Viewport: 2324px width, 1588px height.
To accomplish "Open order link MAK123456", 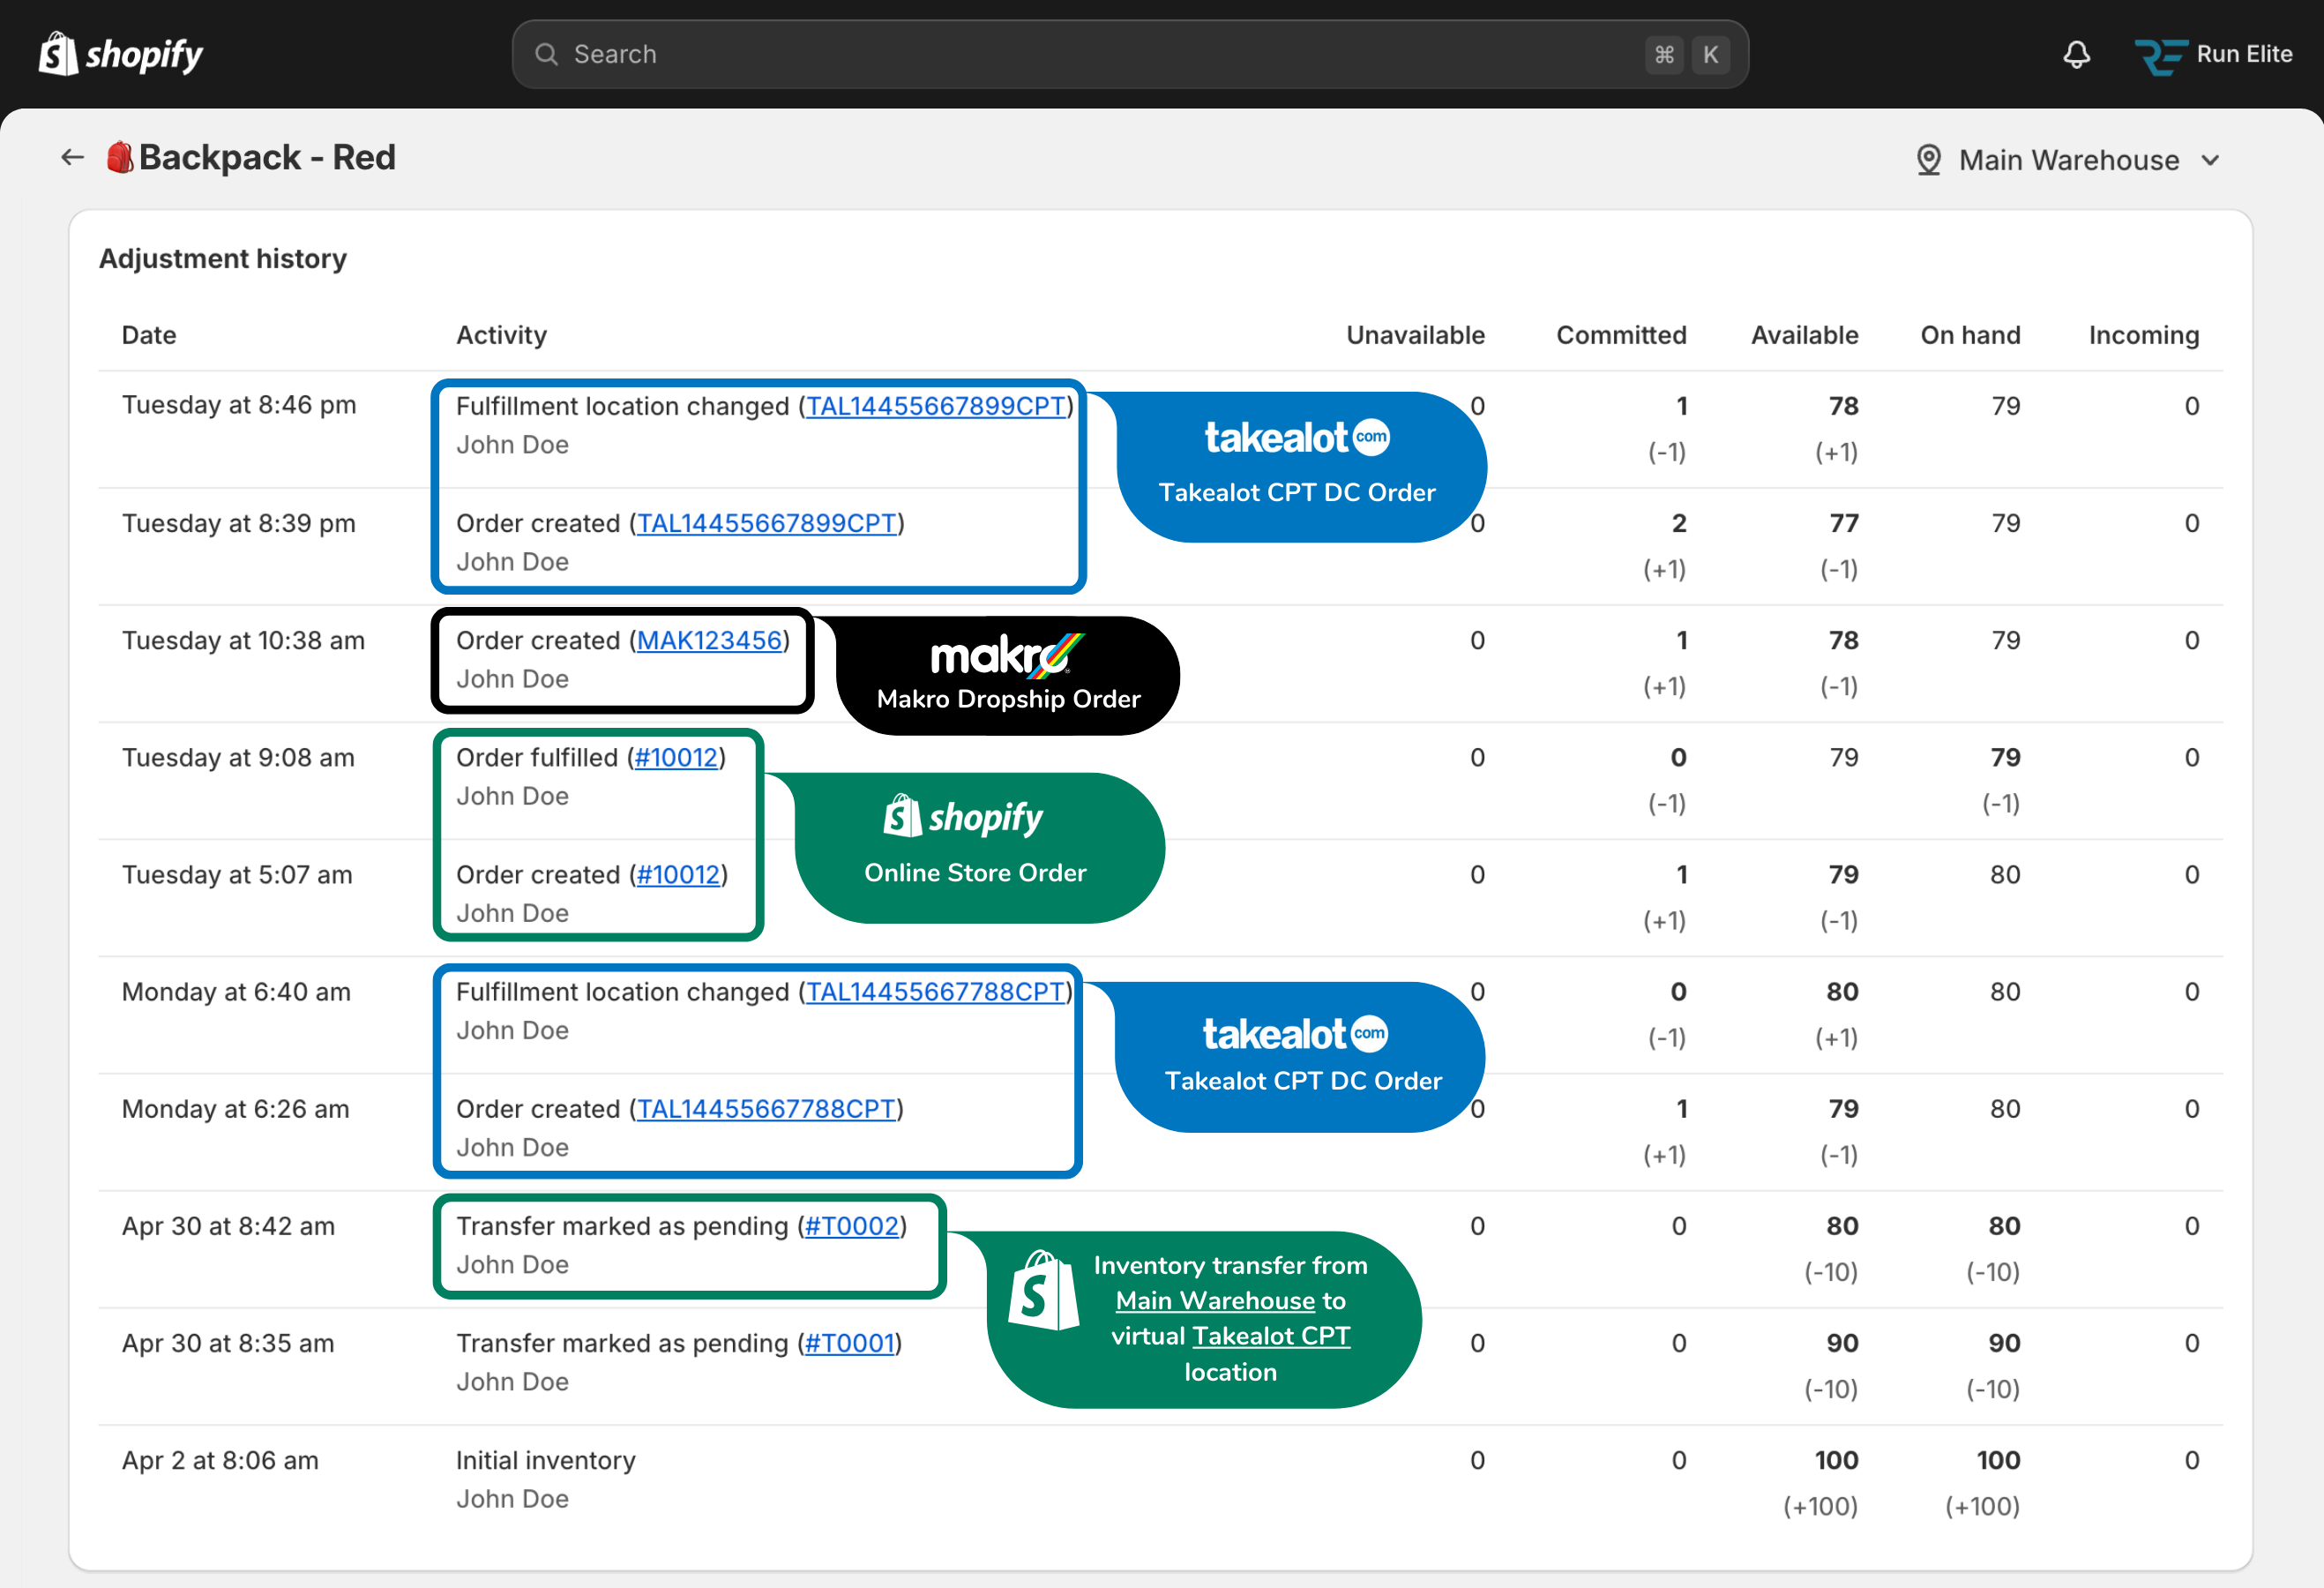I will (x=709, y=640).
